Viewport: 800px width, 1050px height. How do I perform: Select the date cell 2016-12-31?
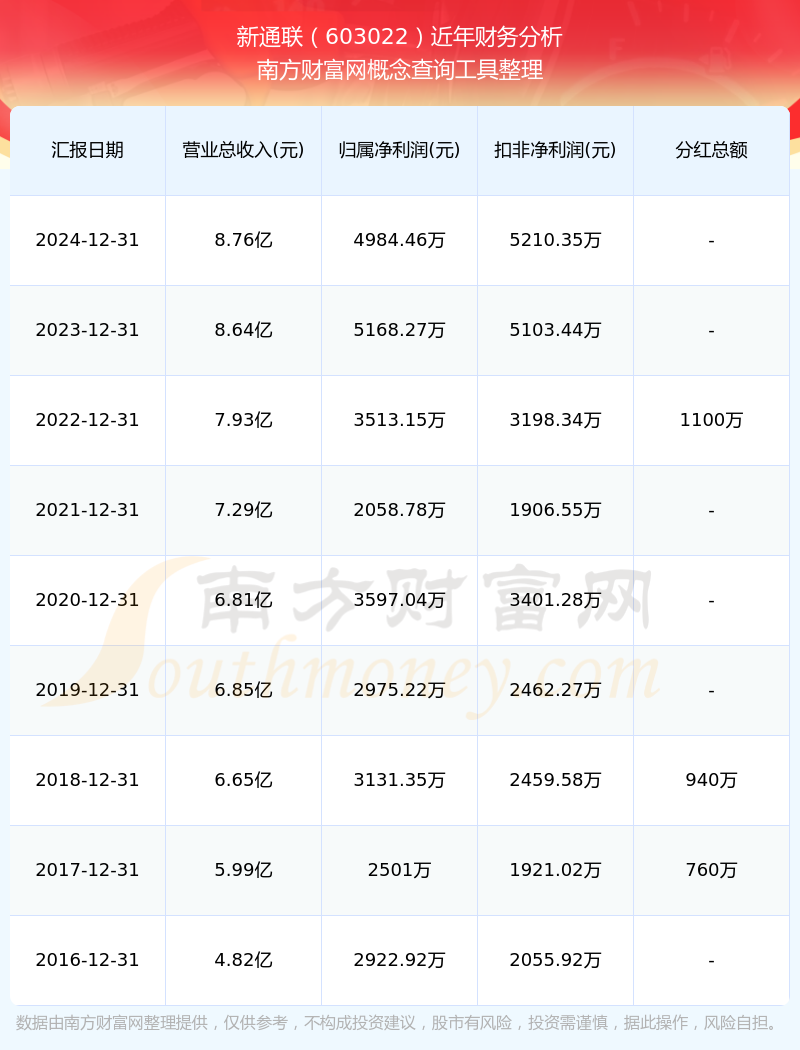(87, 960)
